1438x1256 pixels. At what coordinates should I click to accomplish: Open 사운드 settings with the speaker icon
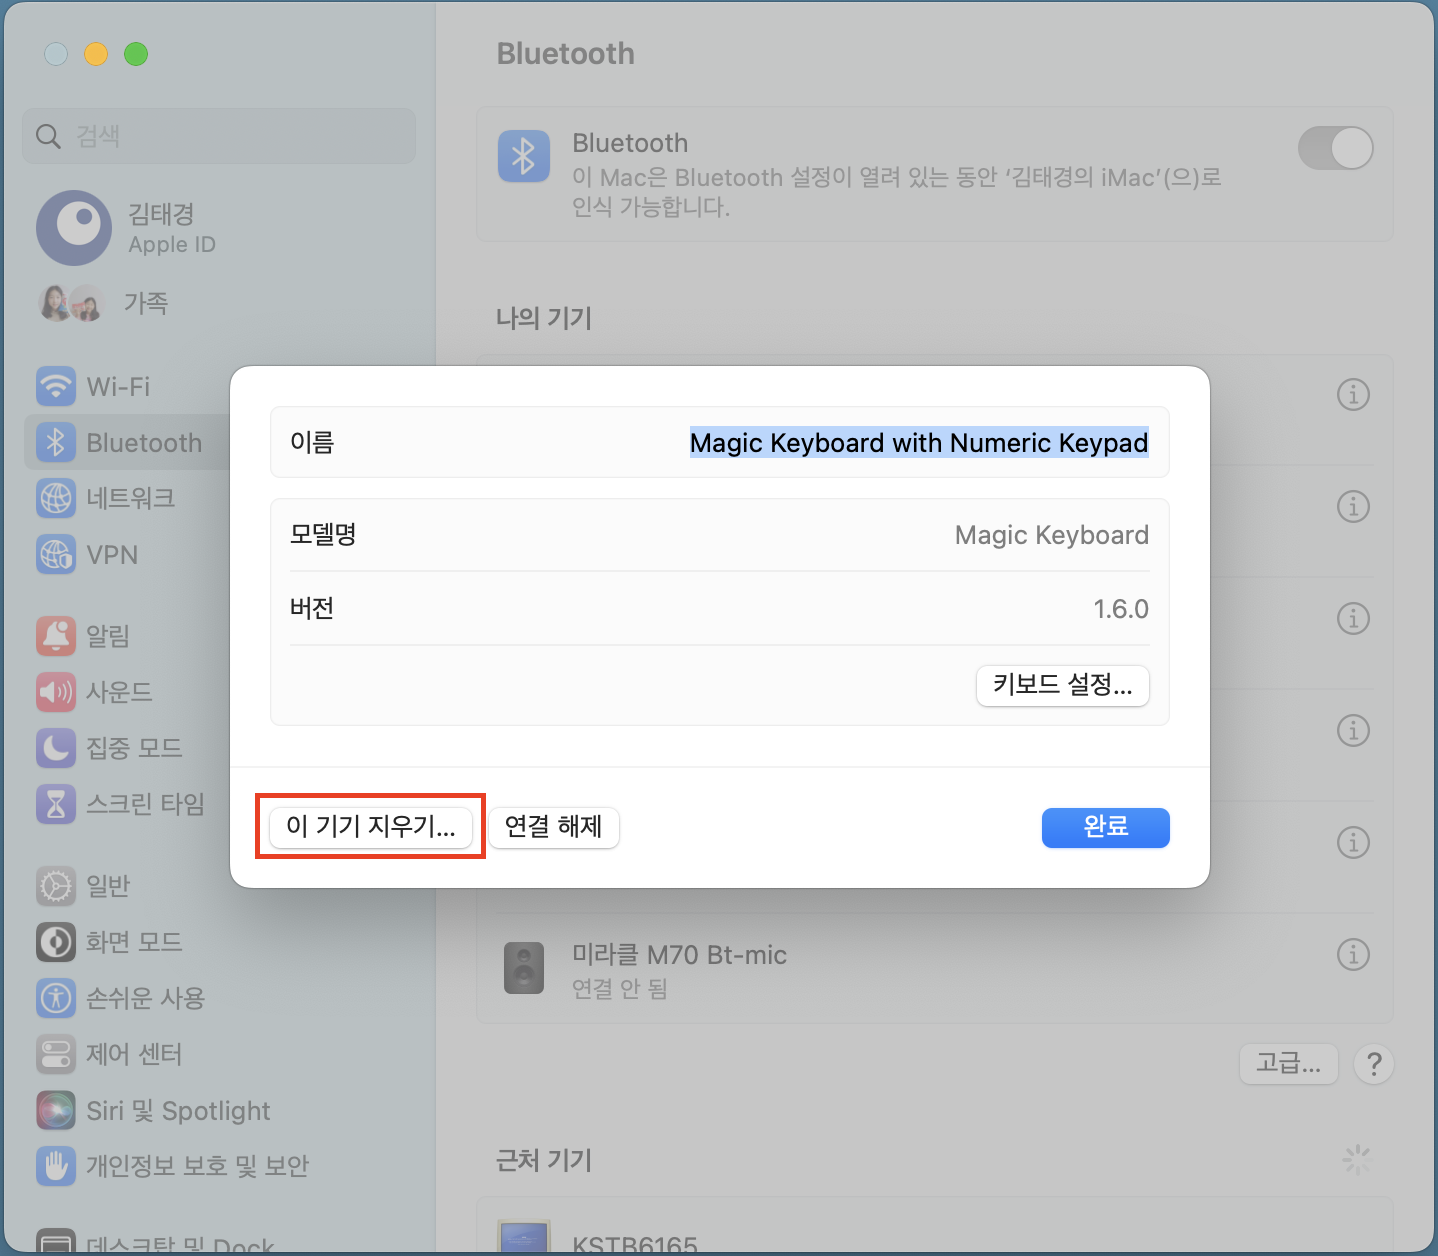pos(55,691)
